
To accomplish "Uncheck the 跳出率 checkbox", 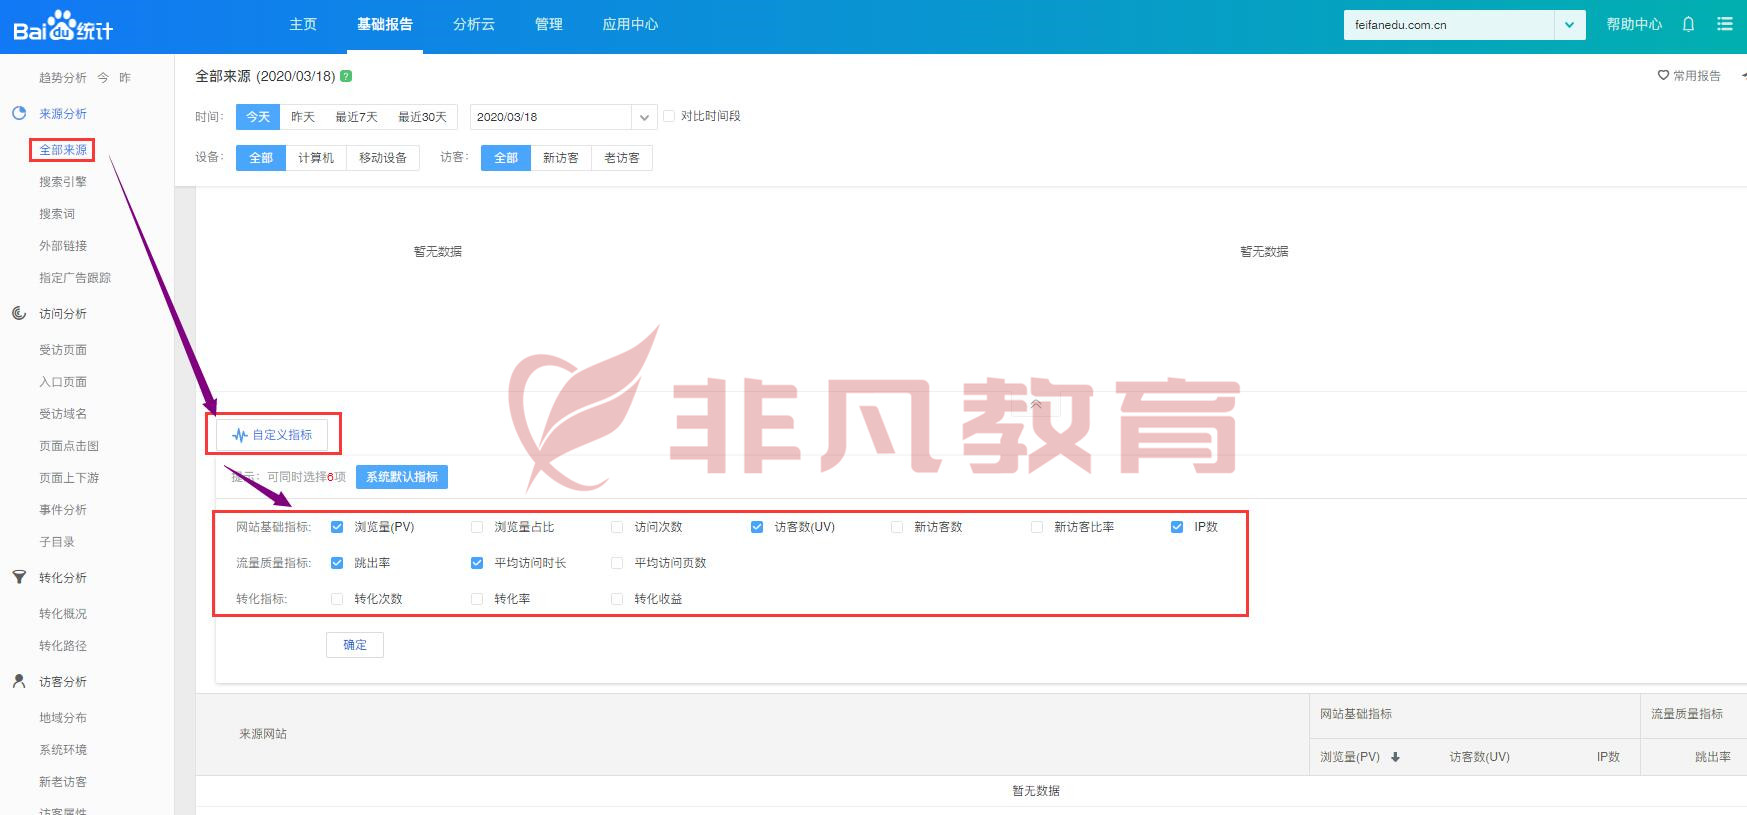I will pos(337,563).
